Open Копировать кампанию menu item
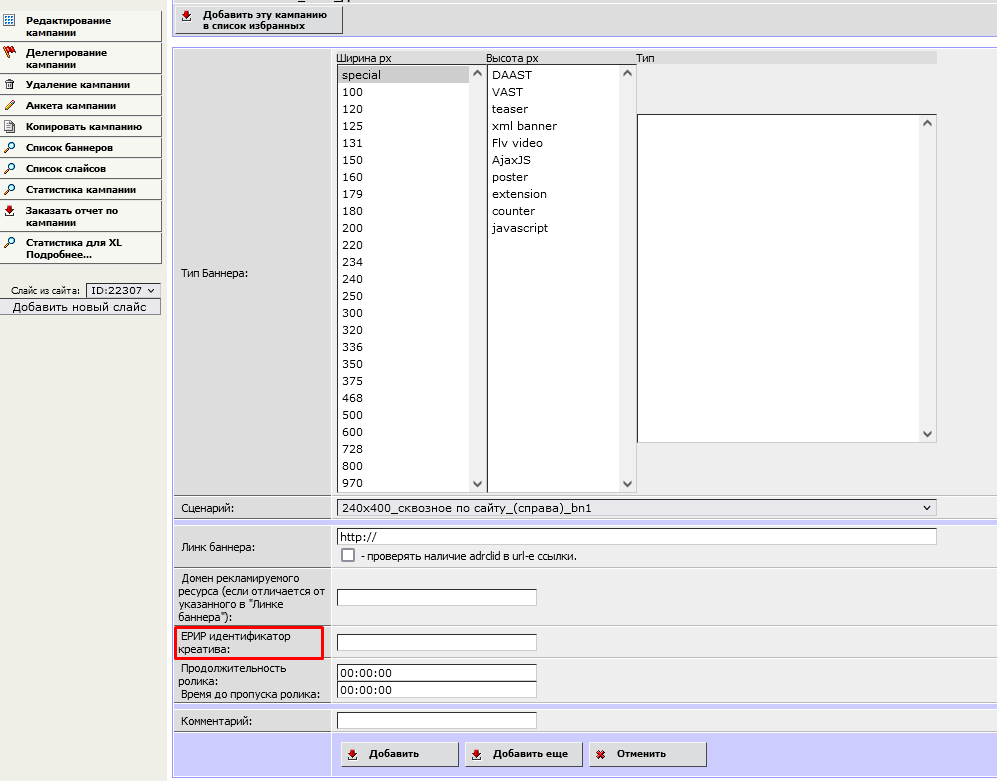The width and height of the screenshot is (997, 781). coord(81,127)
